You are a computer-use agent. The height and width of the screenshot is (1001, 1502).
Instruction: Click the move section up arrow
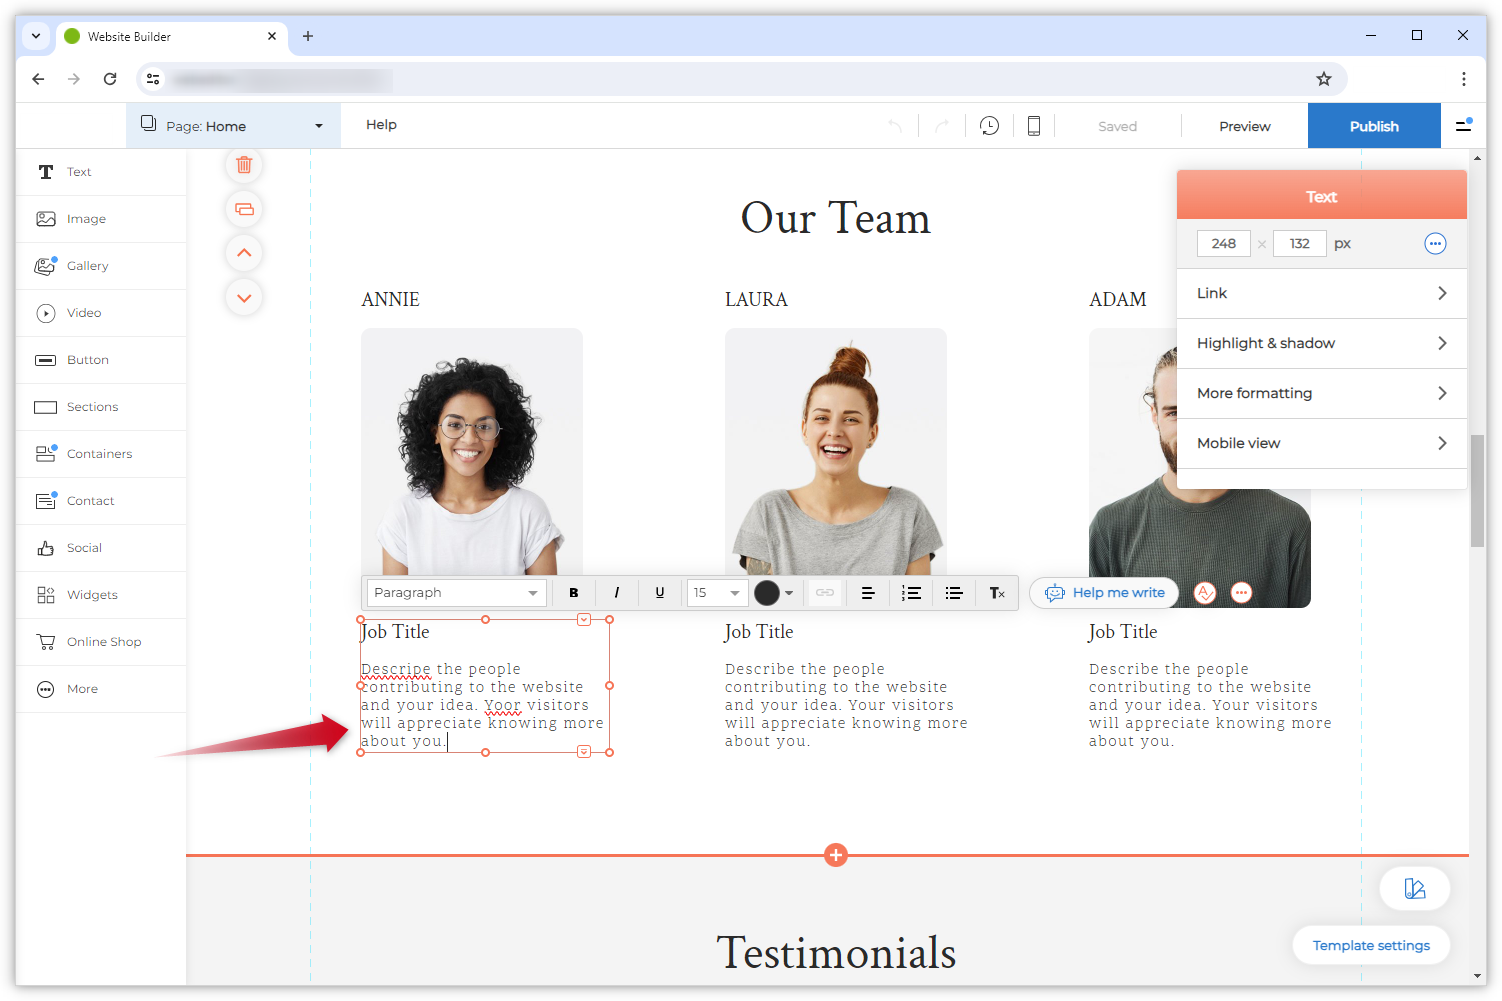coord(244,253)
